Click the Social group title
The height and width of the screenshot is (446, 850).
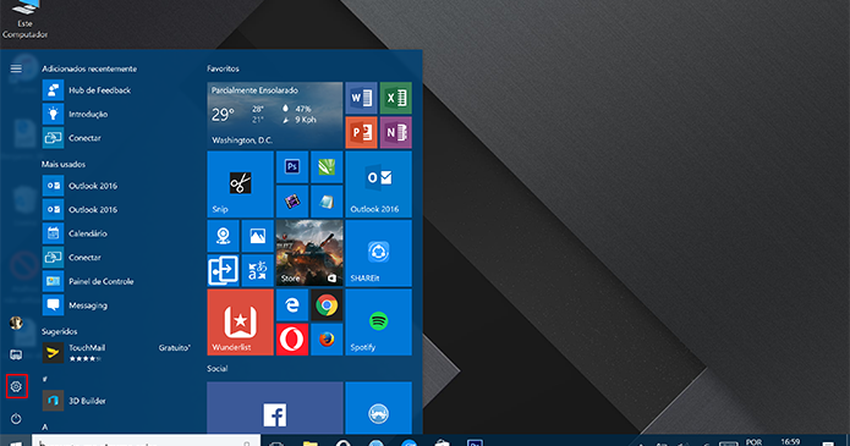[x=217, y=369]
